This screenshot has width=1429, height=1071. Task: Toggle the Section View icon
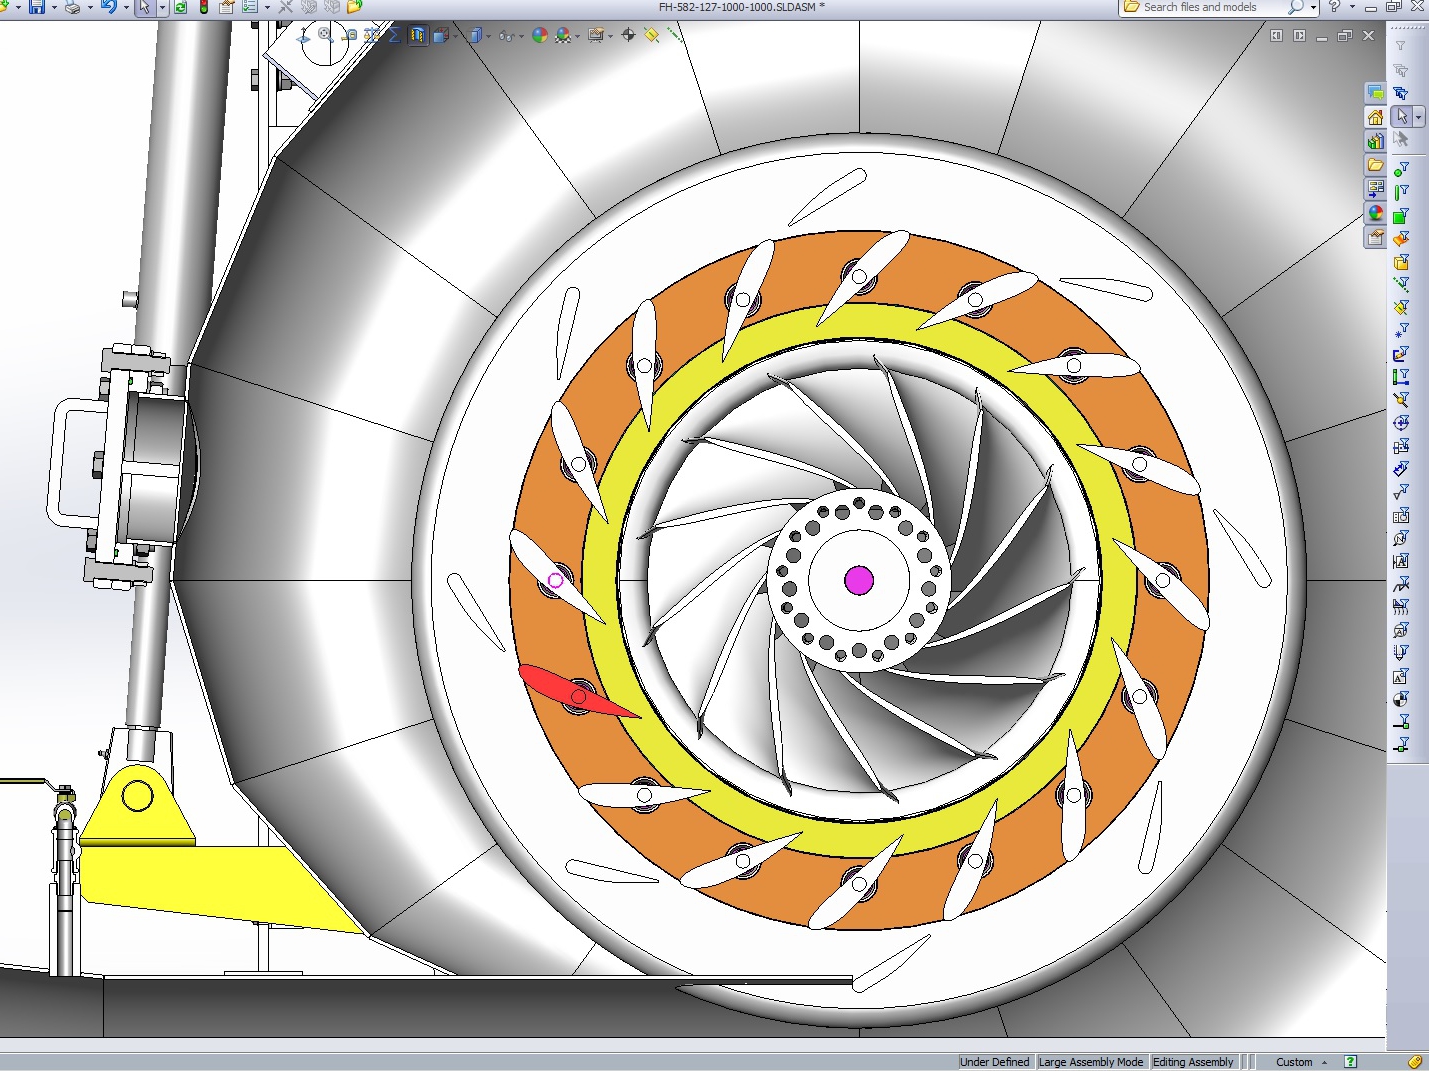click(417, 35)
